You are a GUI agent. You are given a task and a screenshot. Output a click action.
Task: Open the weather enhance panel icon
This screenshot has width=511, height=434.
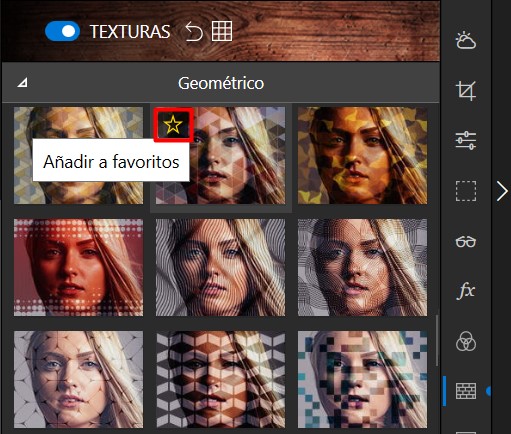coord(466,41)
